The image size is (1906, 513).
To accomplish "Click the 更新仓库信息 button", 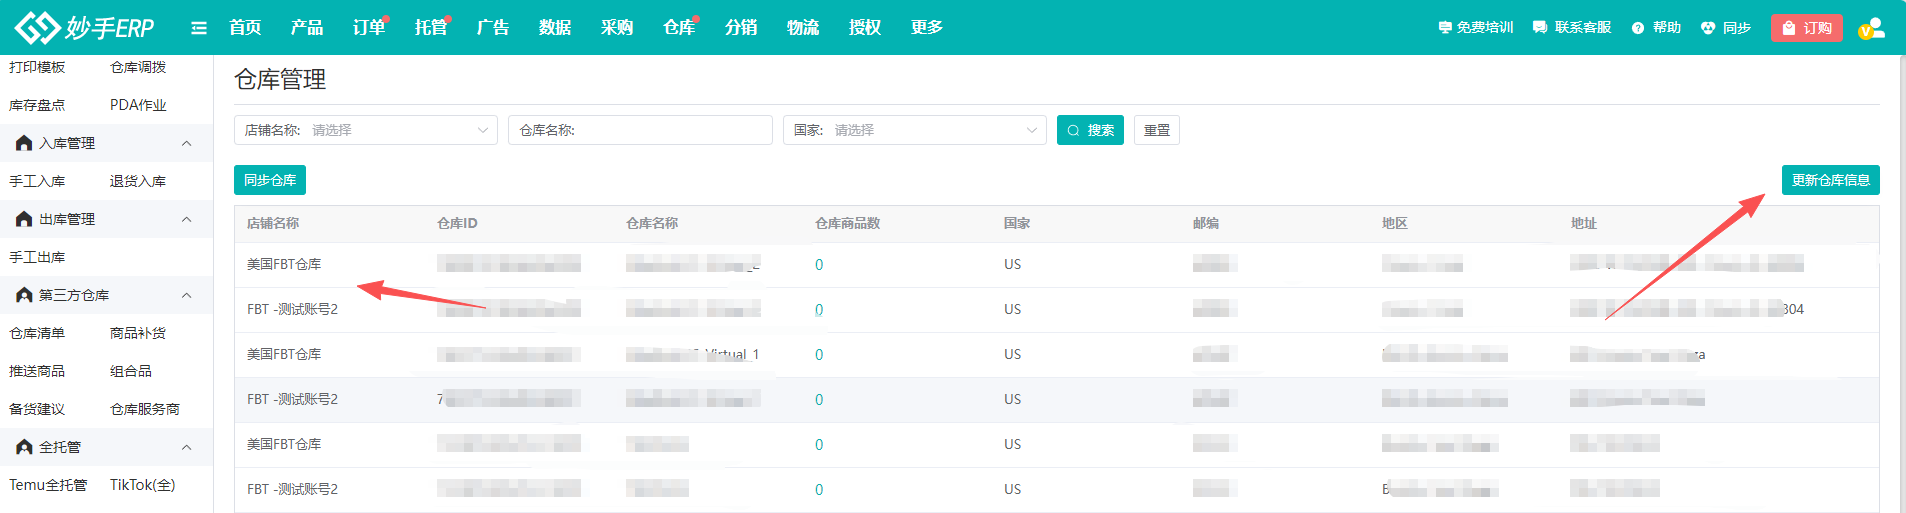I will coord(1830,180).
